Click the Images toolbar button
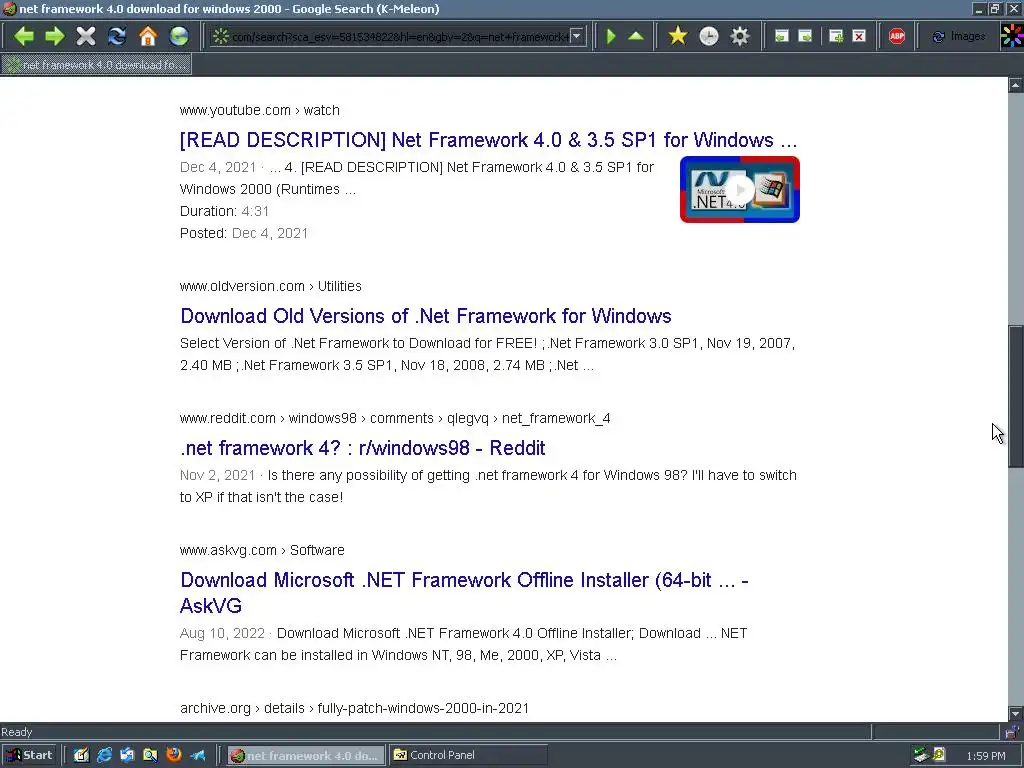Screen dimensions: 1024x768 coord(959,36)
